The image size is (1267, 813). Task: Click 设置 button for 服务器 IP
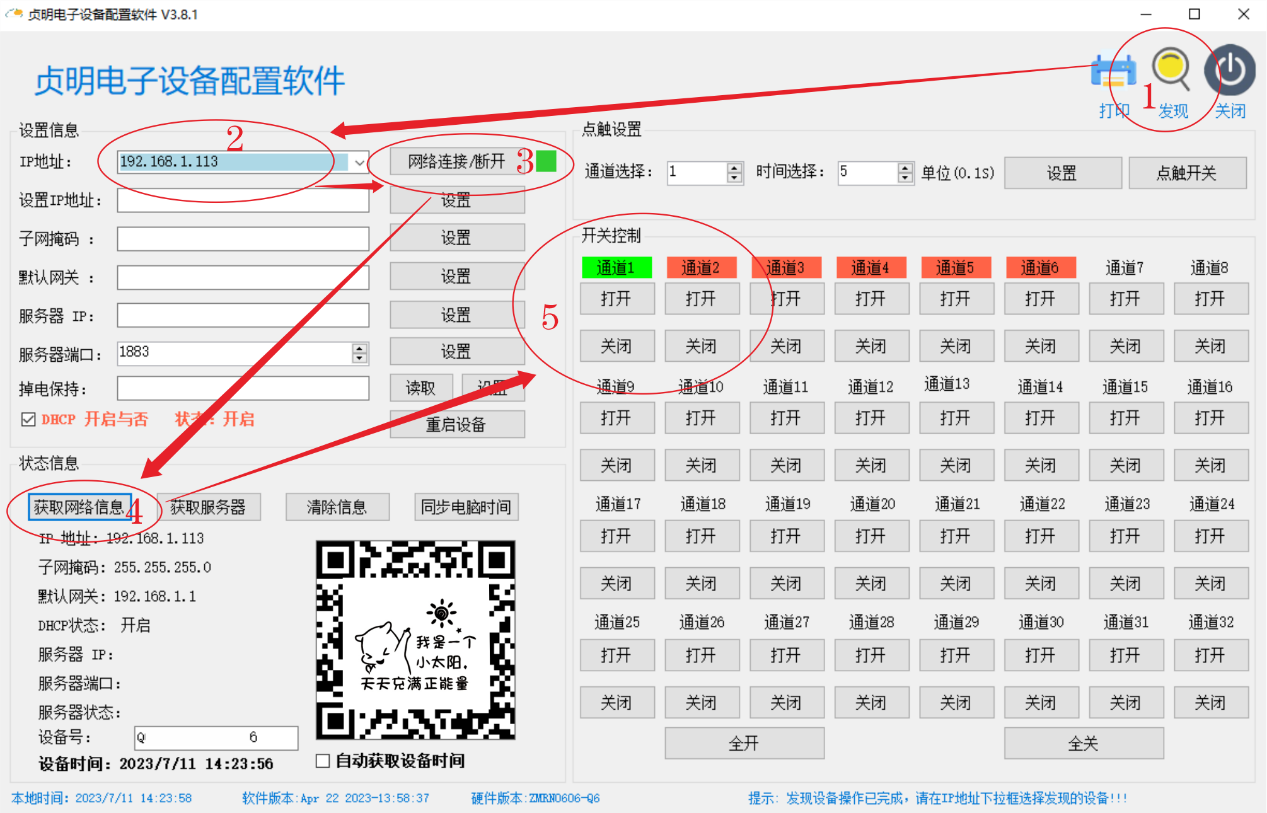(457, 315)
